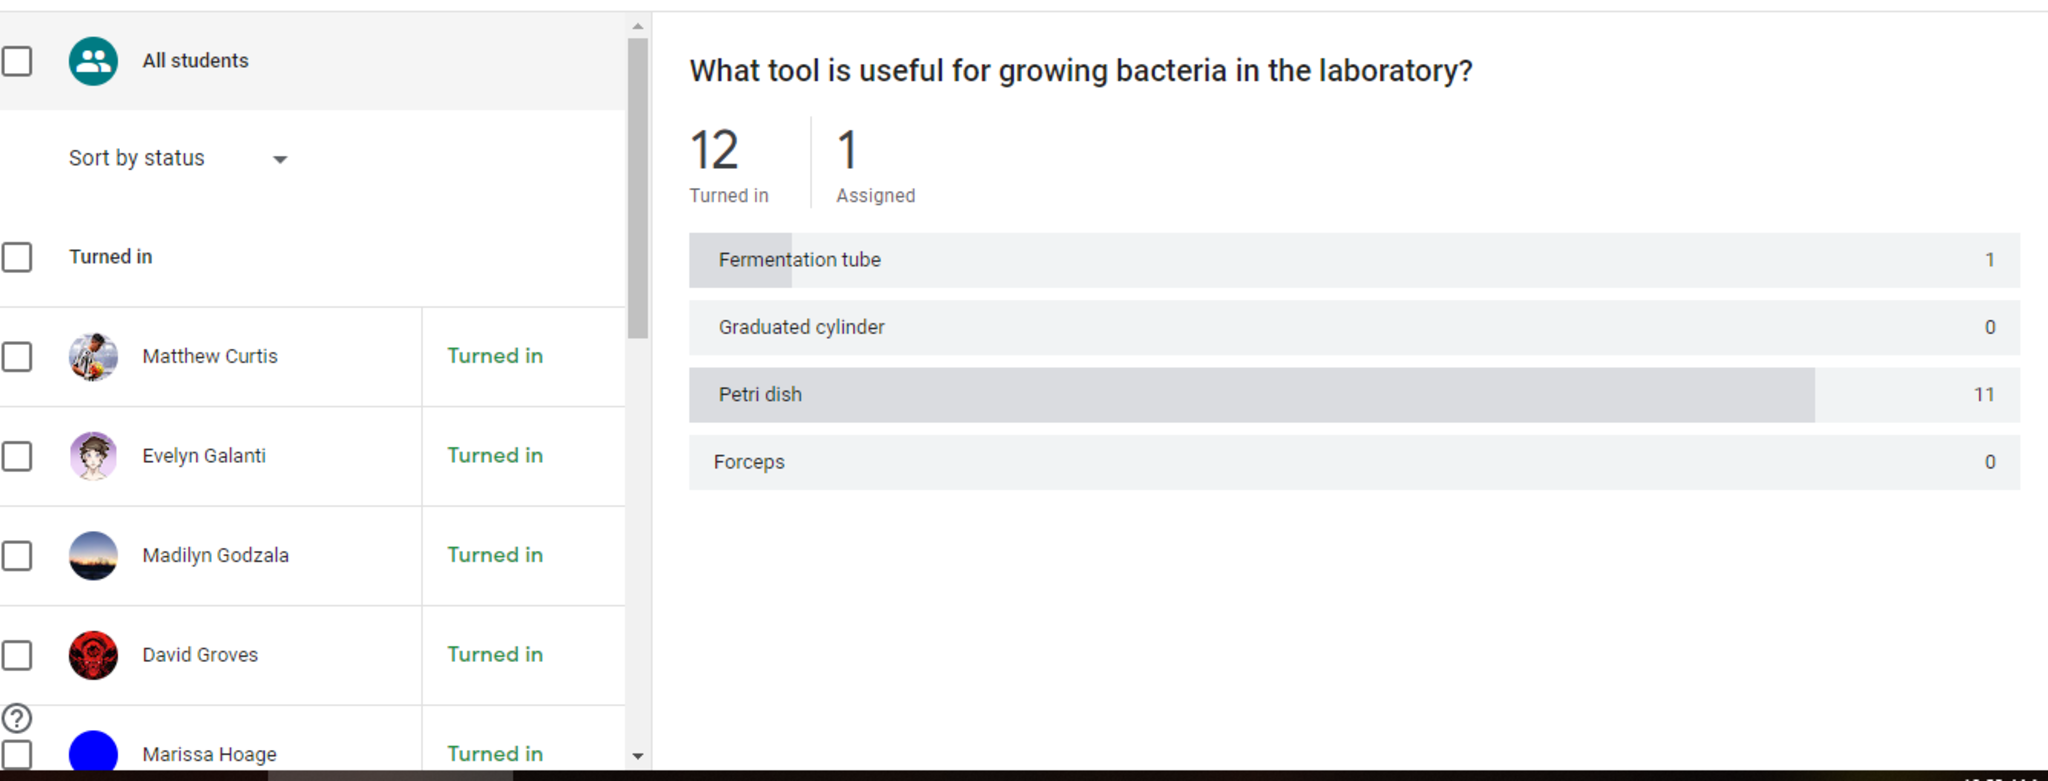Check the All students checkbox

(17, 61)
